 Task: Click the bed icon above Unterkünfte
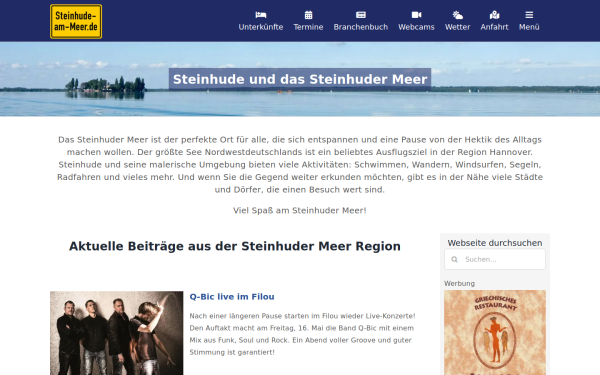pos(261,15)
